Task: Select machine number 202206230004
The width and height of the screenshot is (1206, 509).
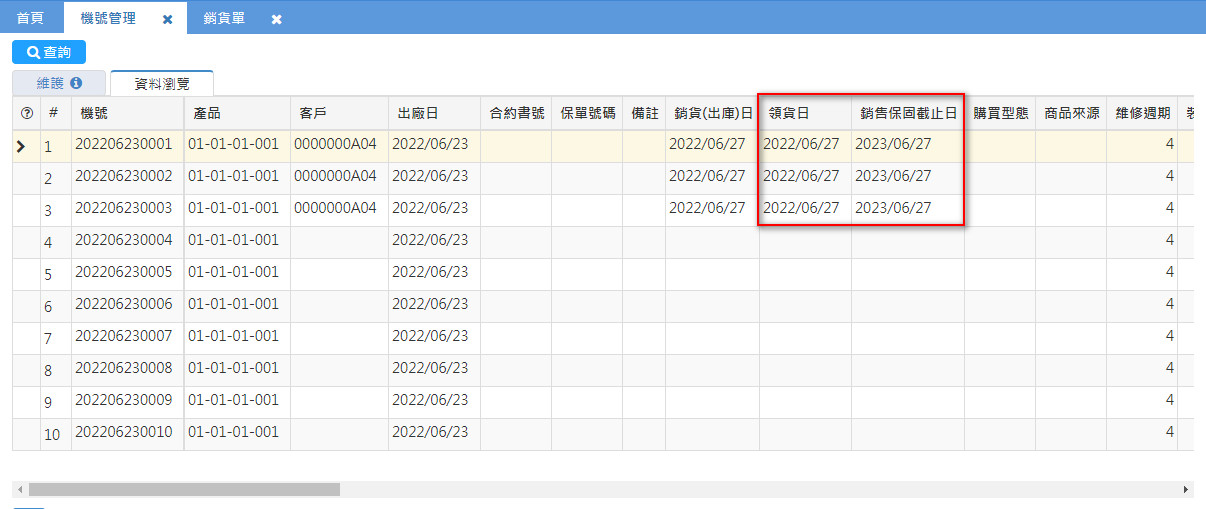Action: point(123,241)
